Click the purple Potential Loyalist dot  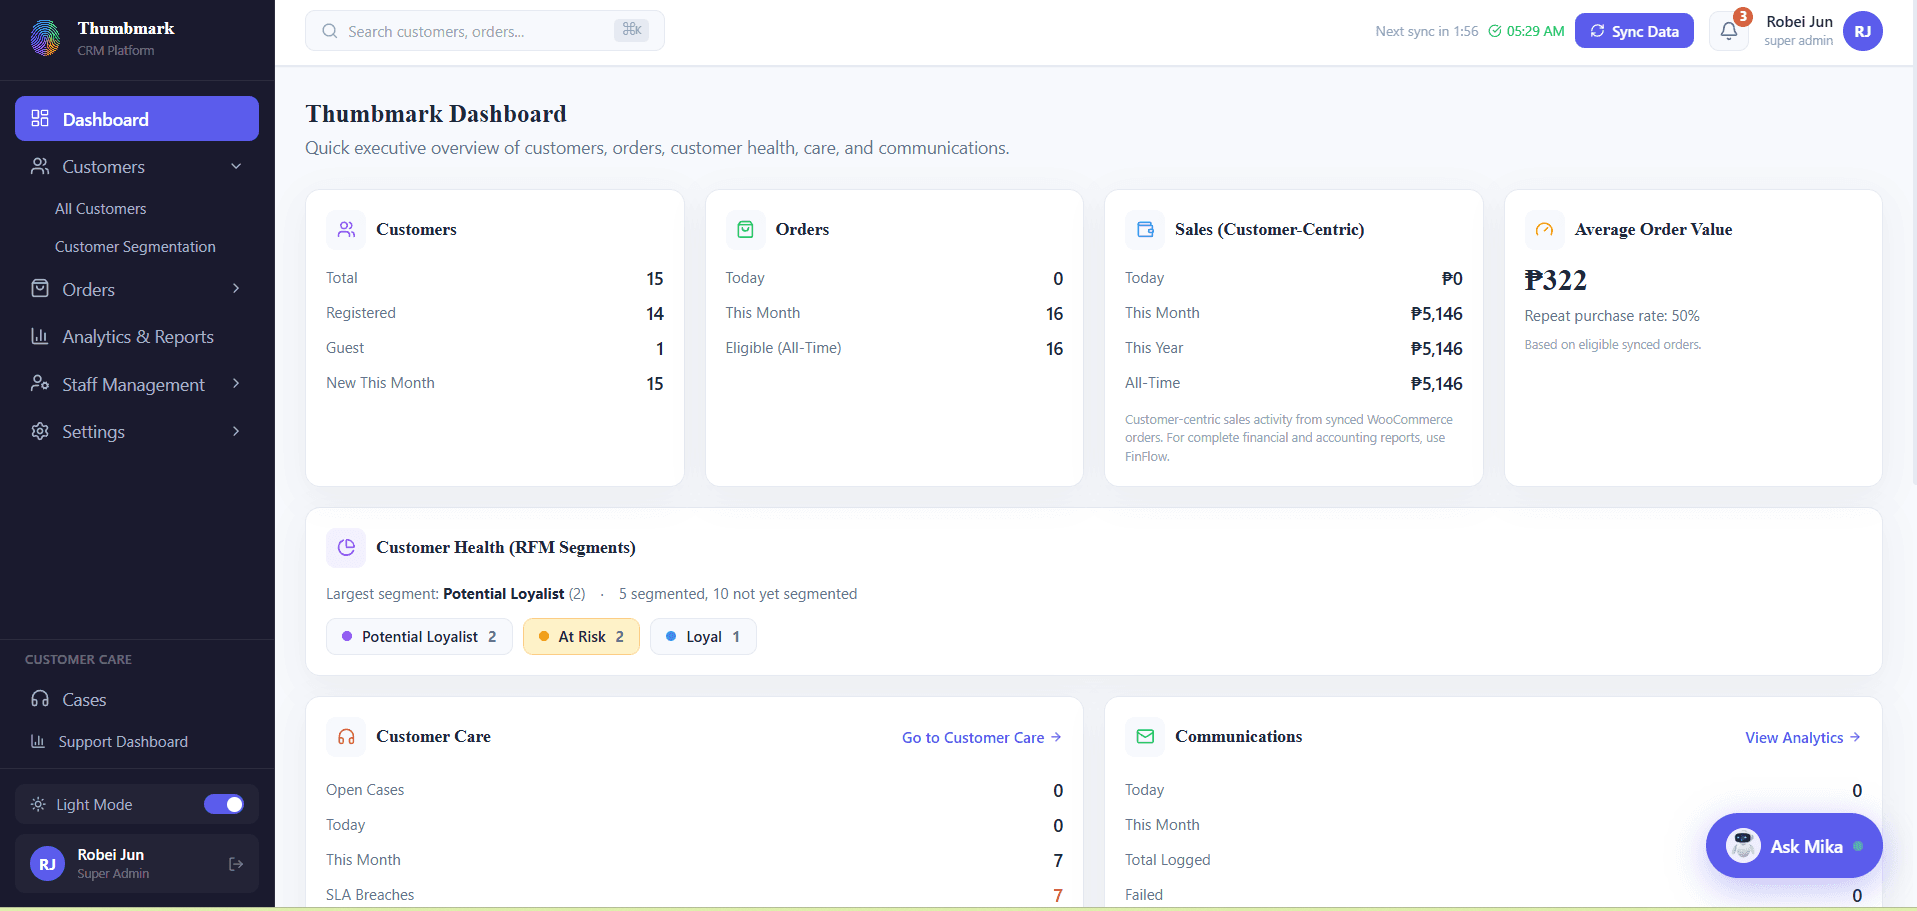[x=347, y=636]
